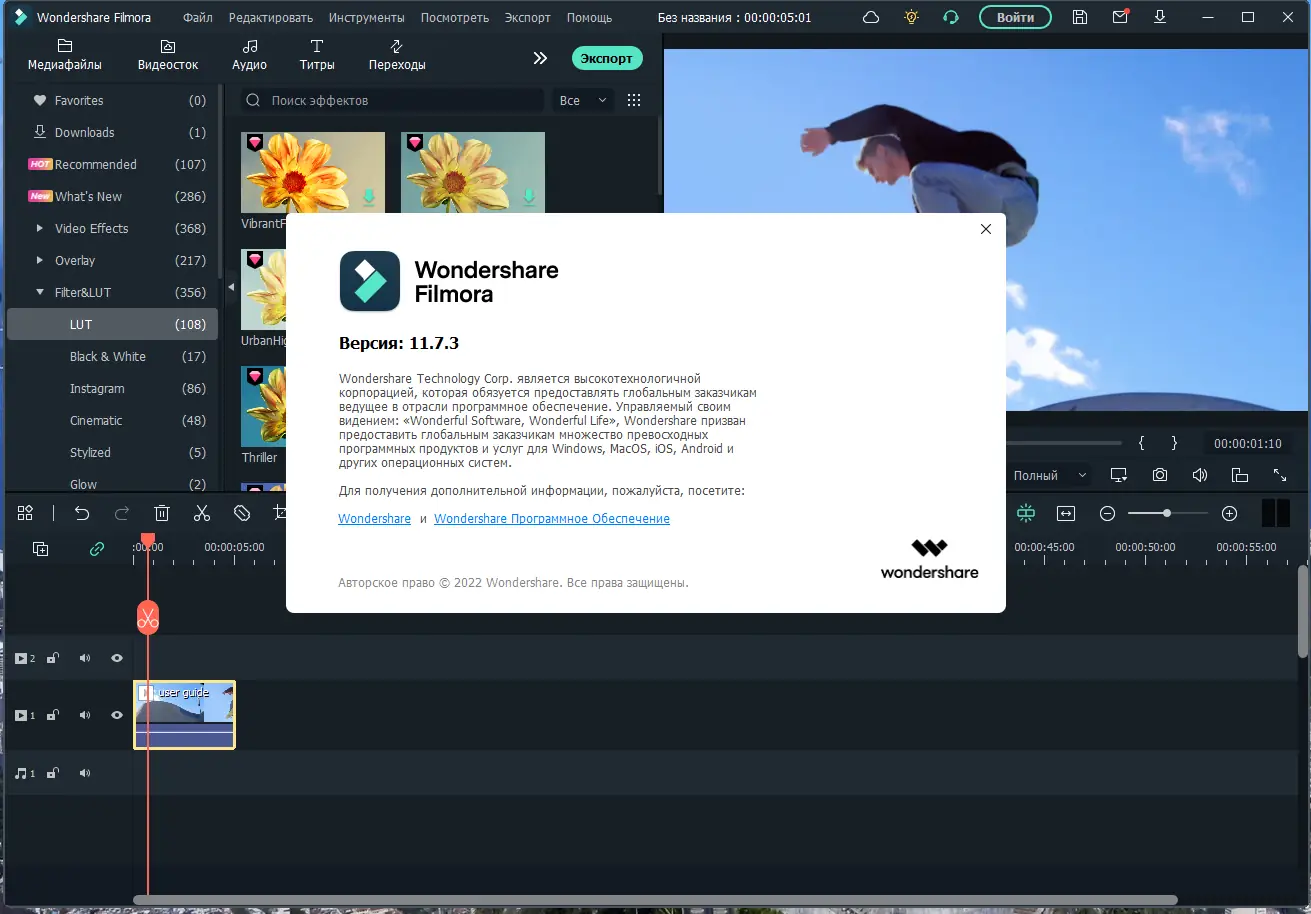Mute video track 2 speaker
The width and height of the screenshot is (1311, 914).
coord(85,658)
